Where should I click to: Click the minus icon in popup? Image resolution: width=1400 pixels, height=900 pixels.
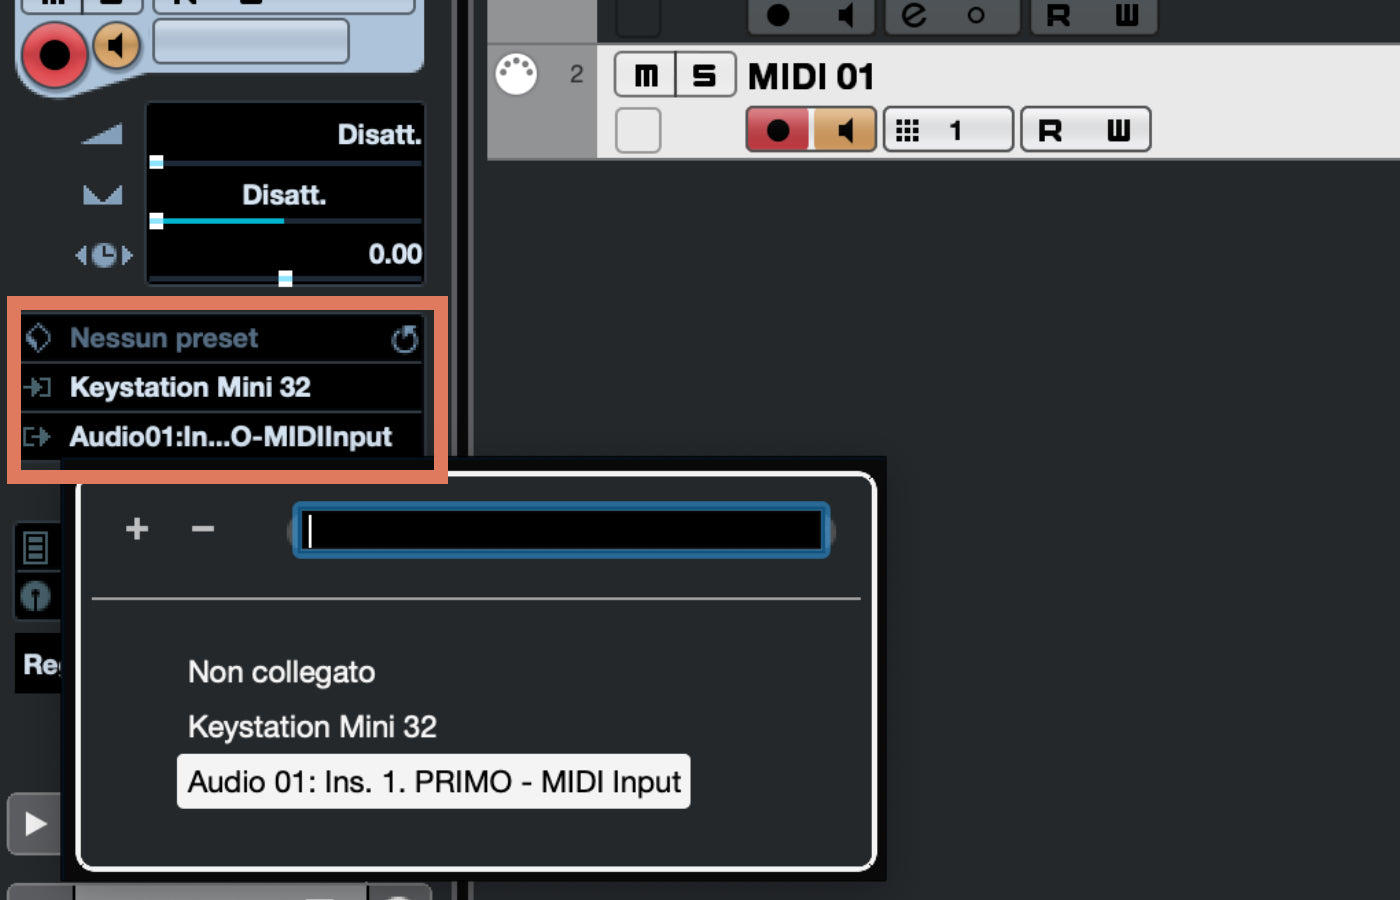(203, 528)
